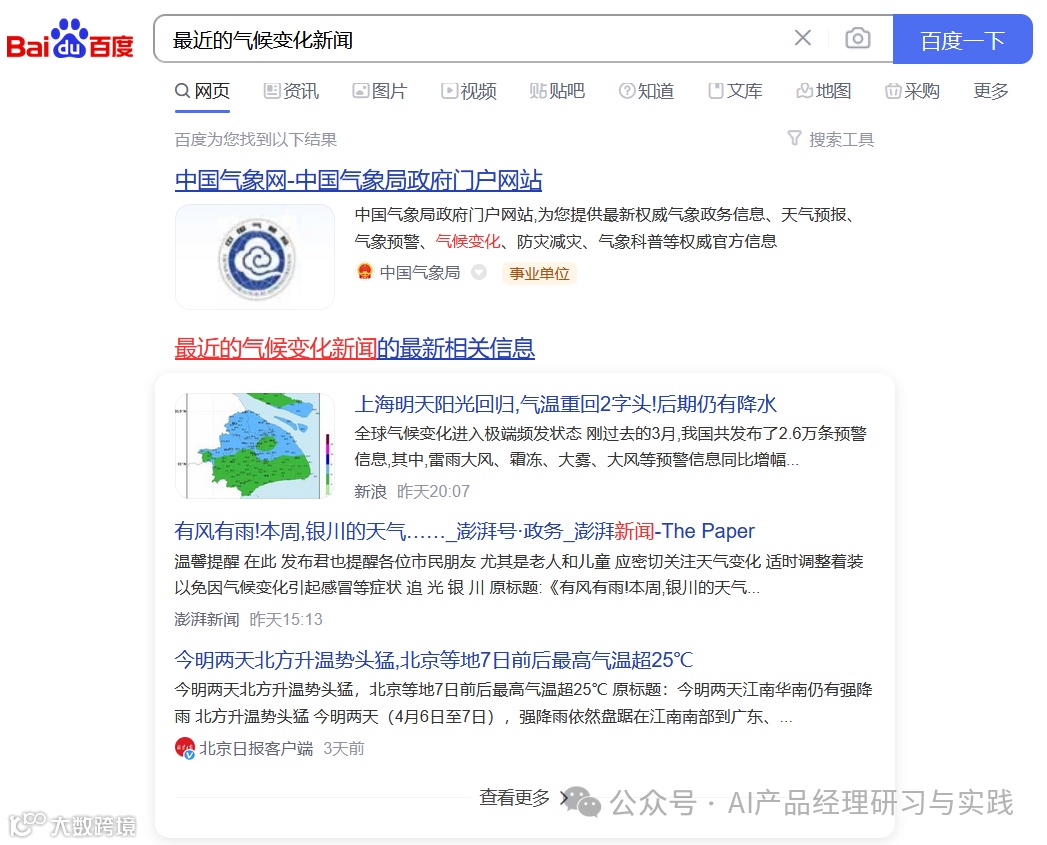Viewport: 1047px width, 845px height.
Task: Expand the 更多 menu
Action: coord(991,91)
